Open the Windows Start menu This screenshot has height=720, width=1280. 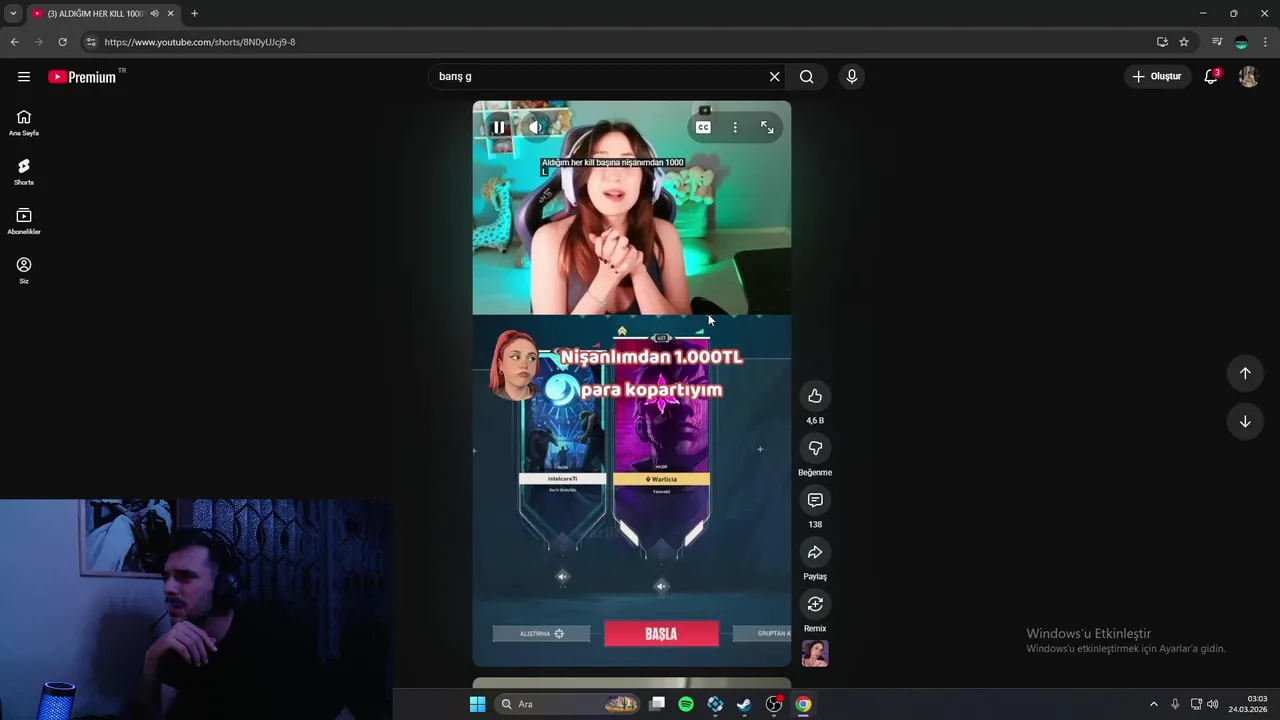pos(477,704)
